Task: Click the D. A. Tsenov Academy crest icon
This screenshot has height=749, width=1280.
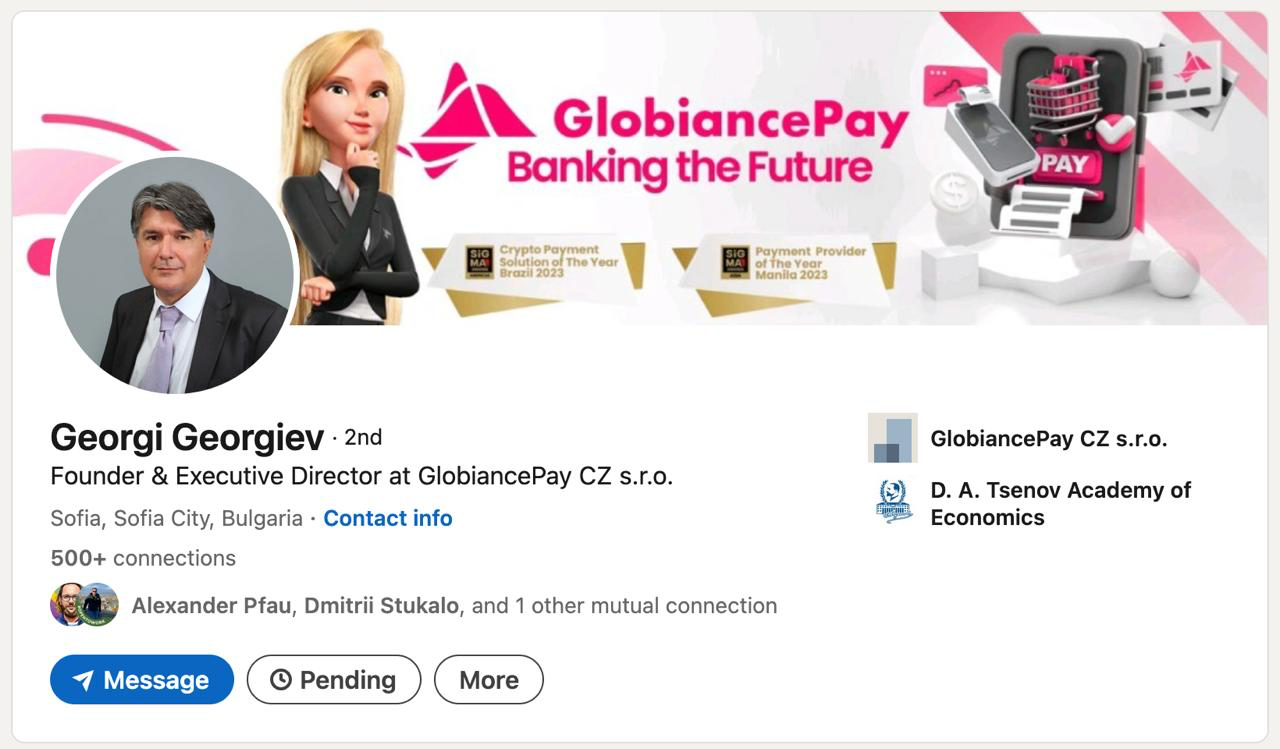Action: pos(892,502)
